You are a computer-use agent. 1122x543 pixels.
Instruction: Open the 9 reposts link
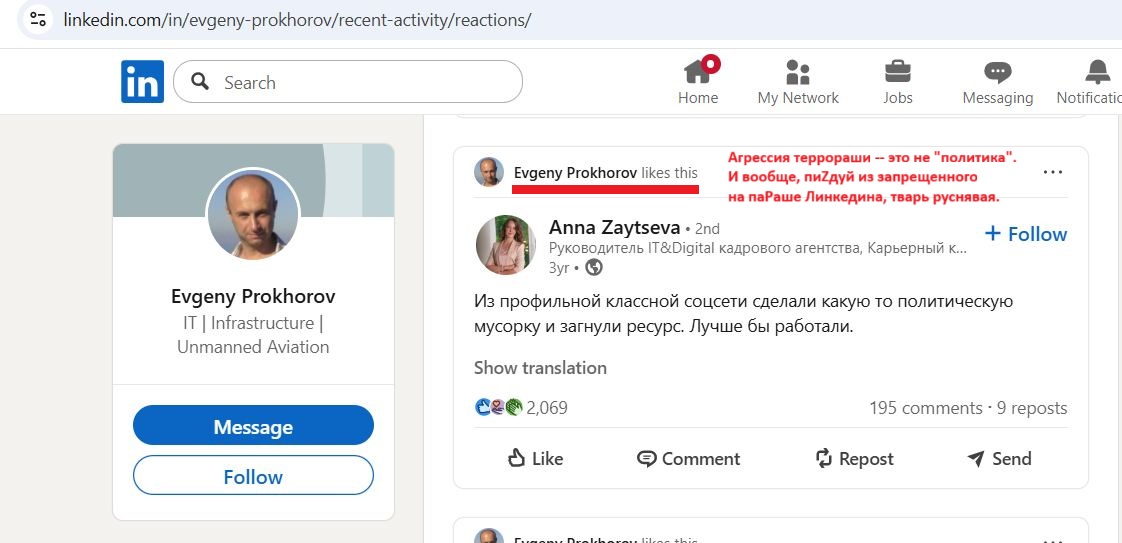click(x=1032, y=408)
